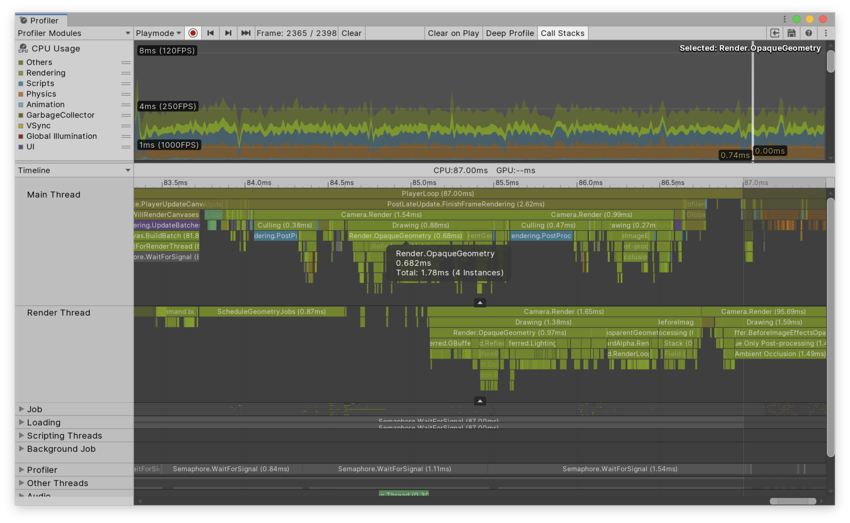Click the Animation reorder handle
The height and width of the screenshot is (523, 850).
(126, 105)
